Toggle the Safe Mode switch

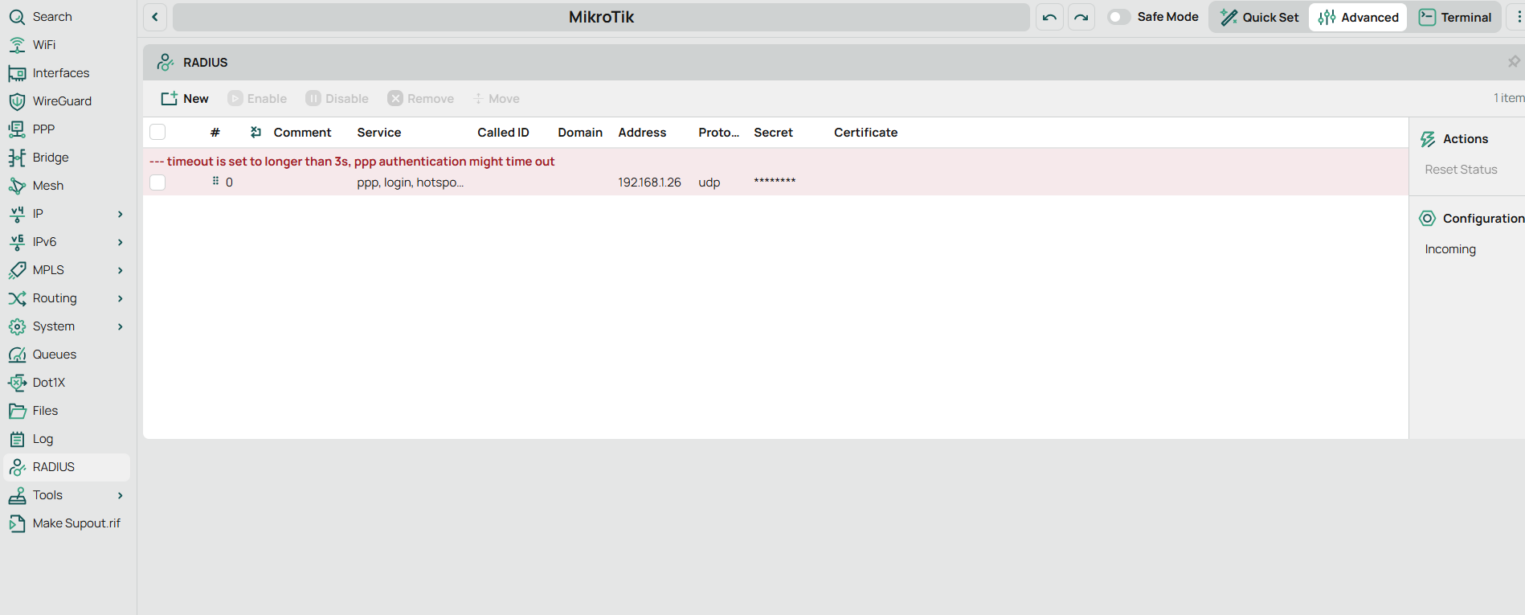click(x=1119, y=17)
